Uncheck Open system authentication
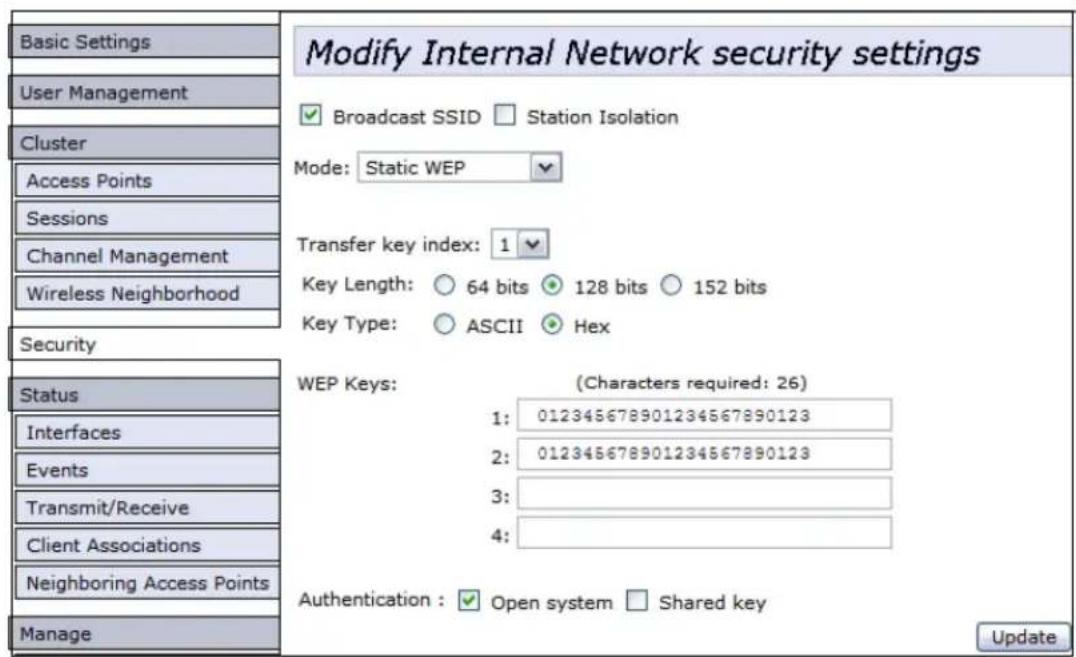This screenshot has height=657, width=1076. pyautogui.click(x=469, y=601)
